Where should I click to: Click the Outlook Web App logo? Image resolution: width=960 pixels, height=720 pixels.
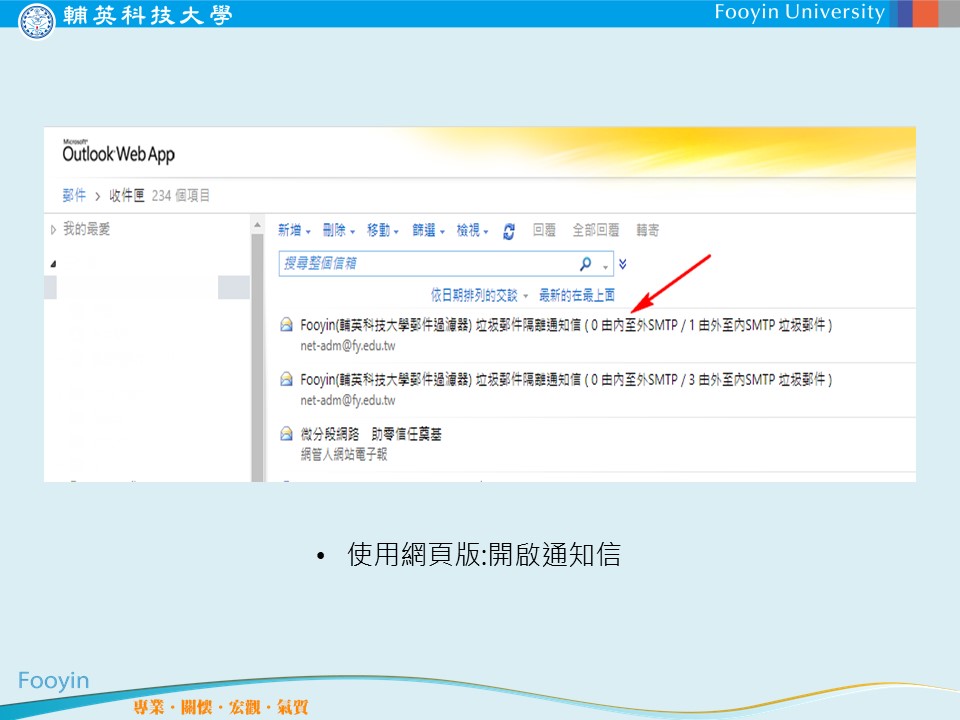[x=118, y=152]
